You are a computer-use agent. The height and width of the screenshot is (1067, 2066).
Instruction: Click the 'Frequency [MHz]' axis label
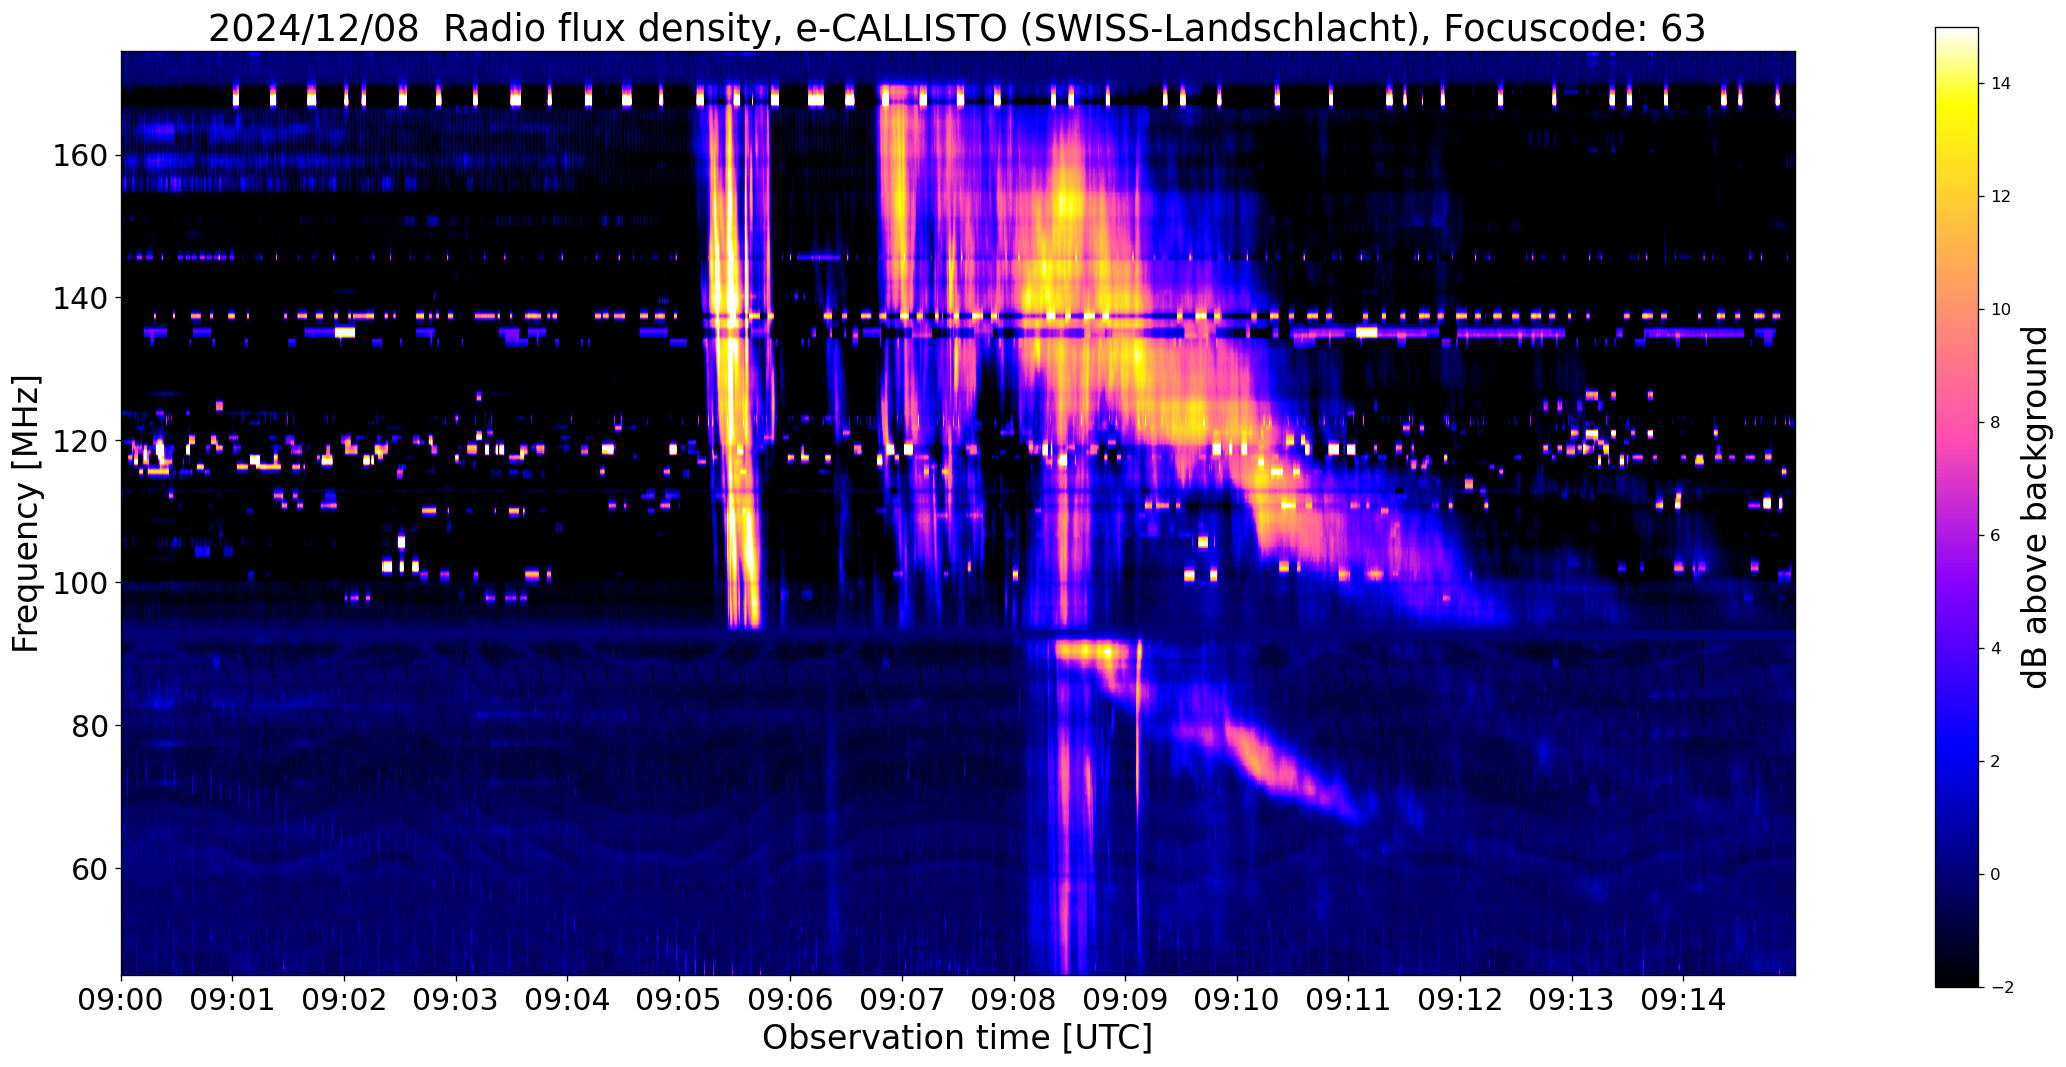26,513
